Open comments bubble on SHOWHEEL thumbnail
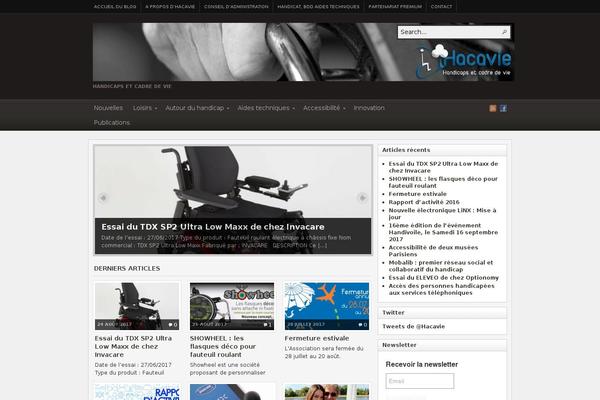The width and height of the screenshot is (600, 400). pyautogui.click(x=267, y=325)
